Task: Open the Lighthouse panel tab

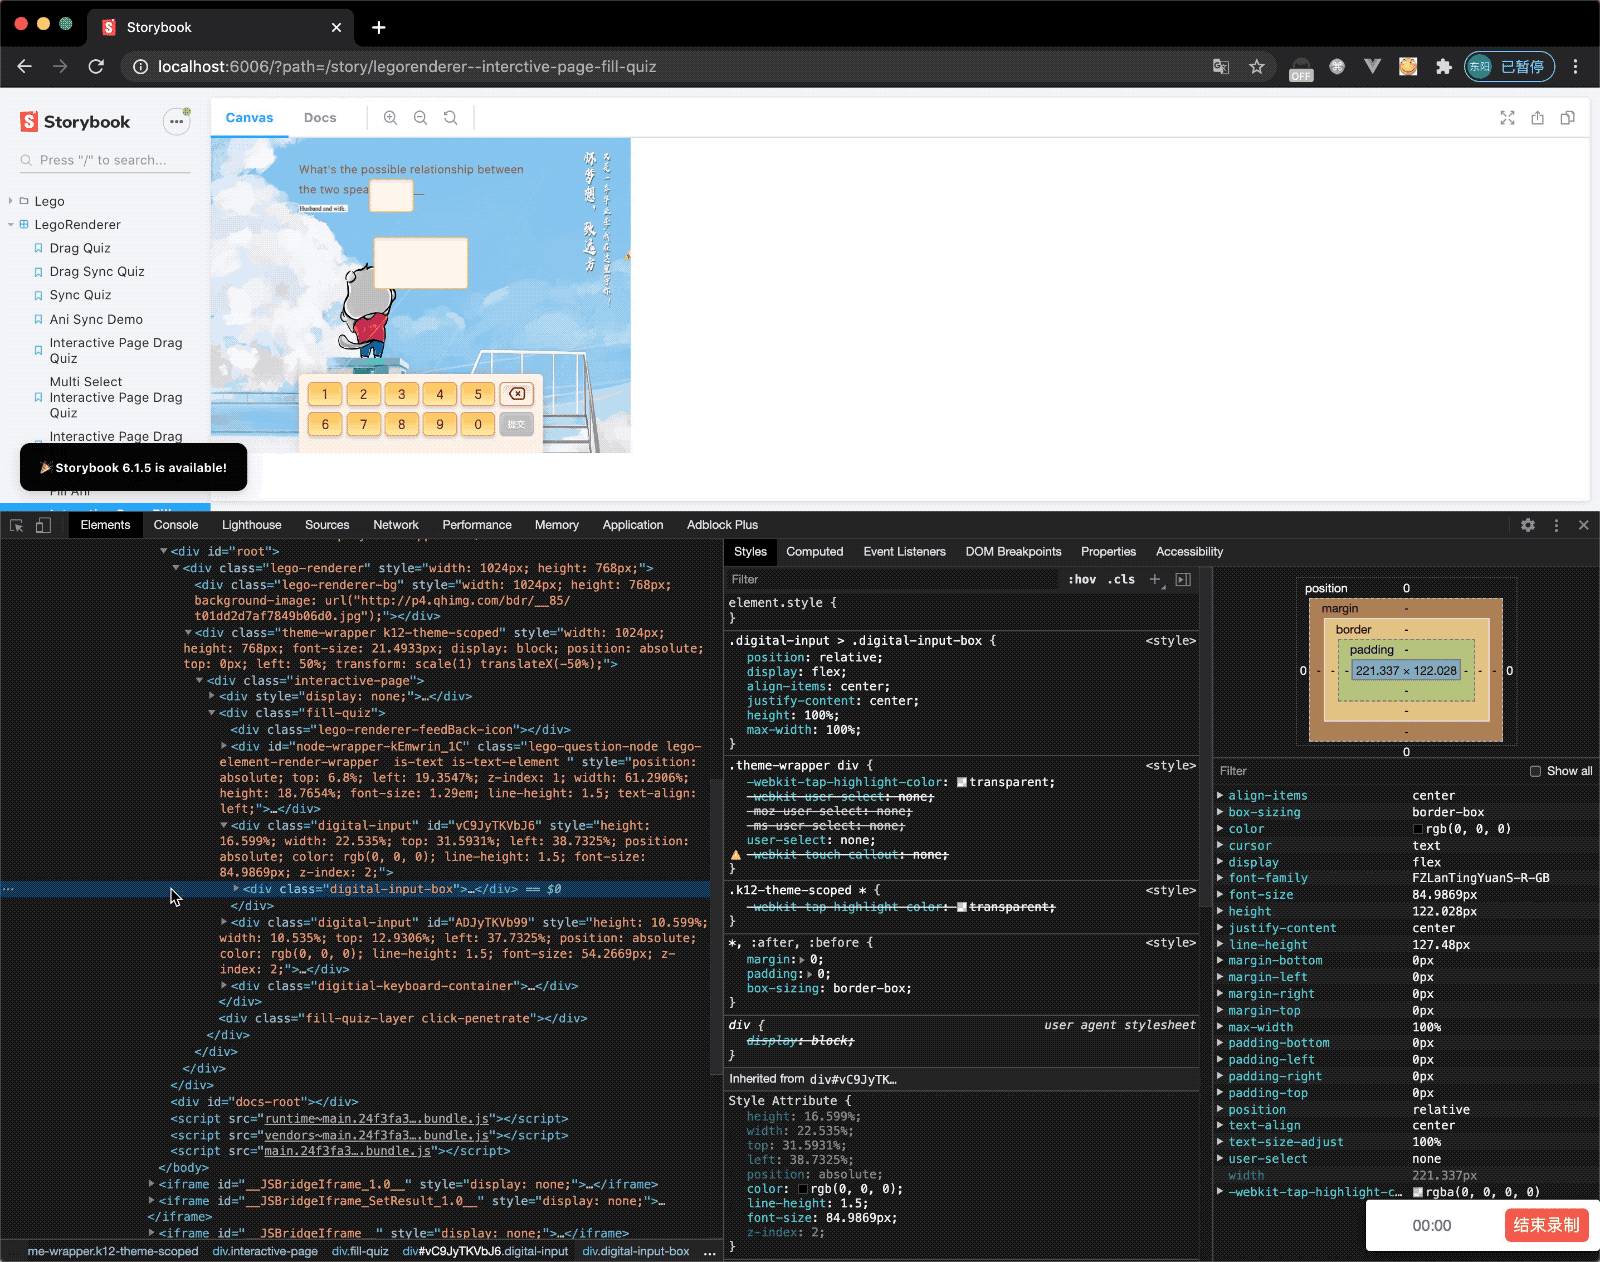Action: pyautogui.click(x=252, y=525)
